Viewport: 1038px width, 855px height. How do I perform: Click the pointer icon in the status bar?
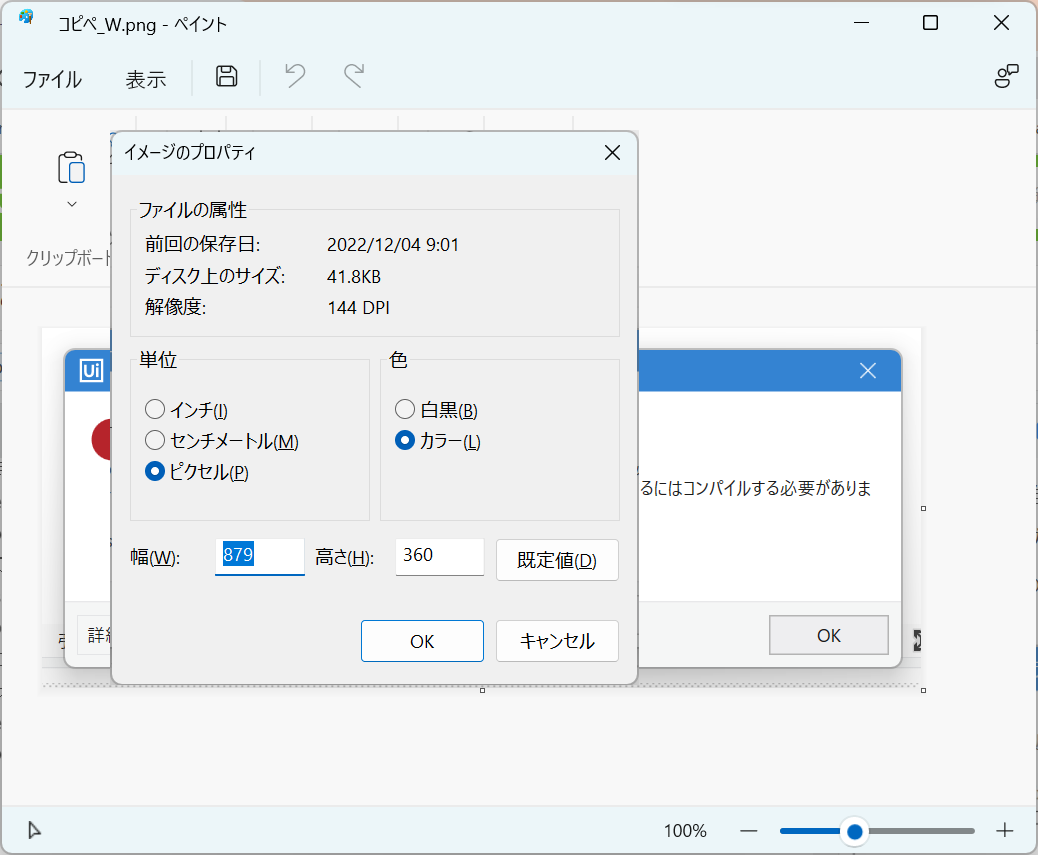coord(33,830)
